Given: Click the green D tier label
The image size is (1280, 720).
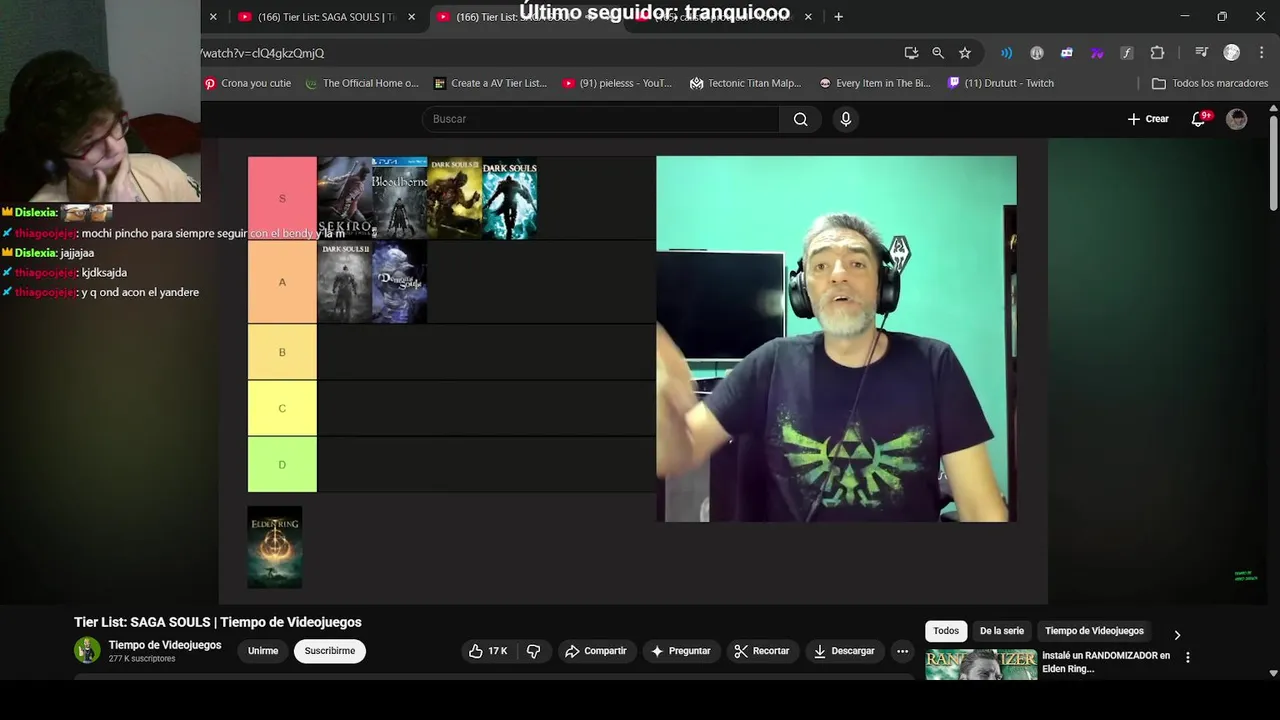Looking at the screenshot, I should (282, 464).
